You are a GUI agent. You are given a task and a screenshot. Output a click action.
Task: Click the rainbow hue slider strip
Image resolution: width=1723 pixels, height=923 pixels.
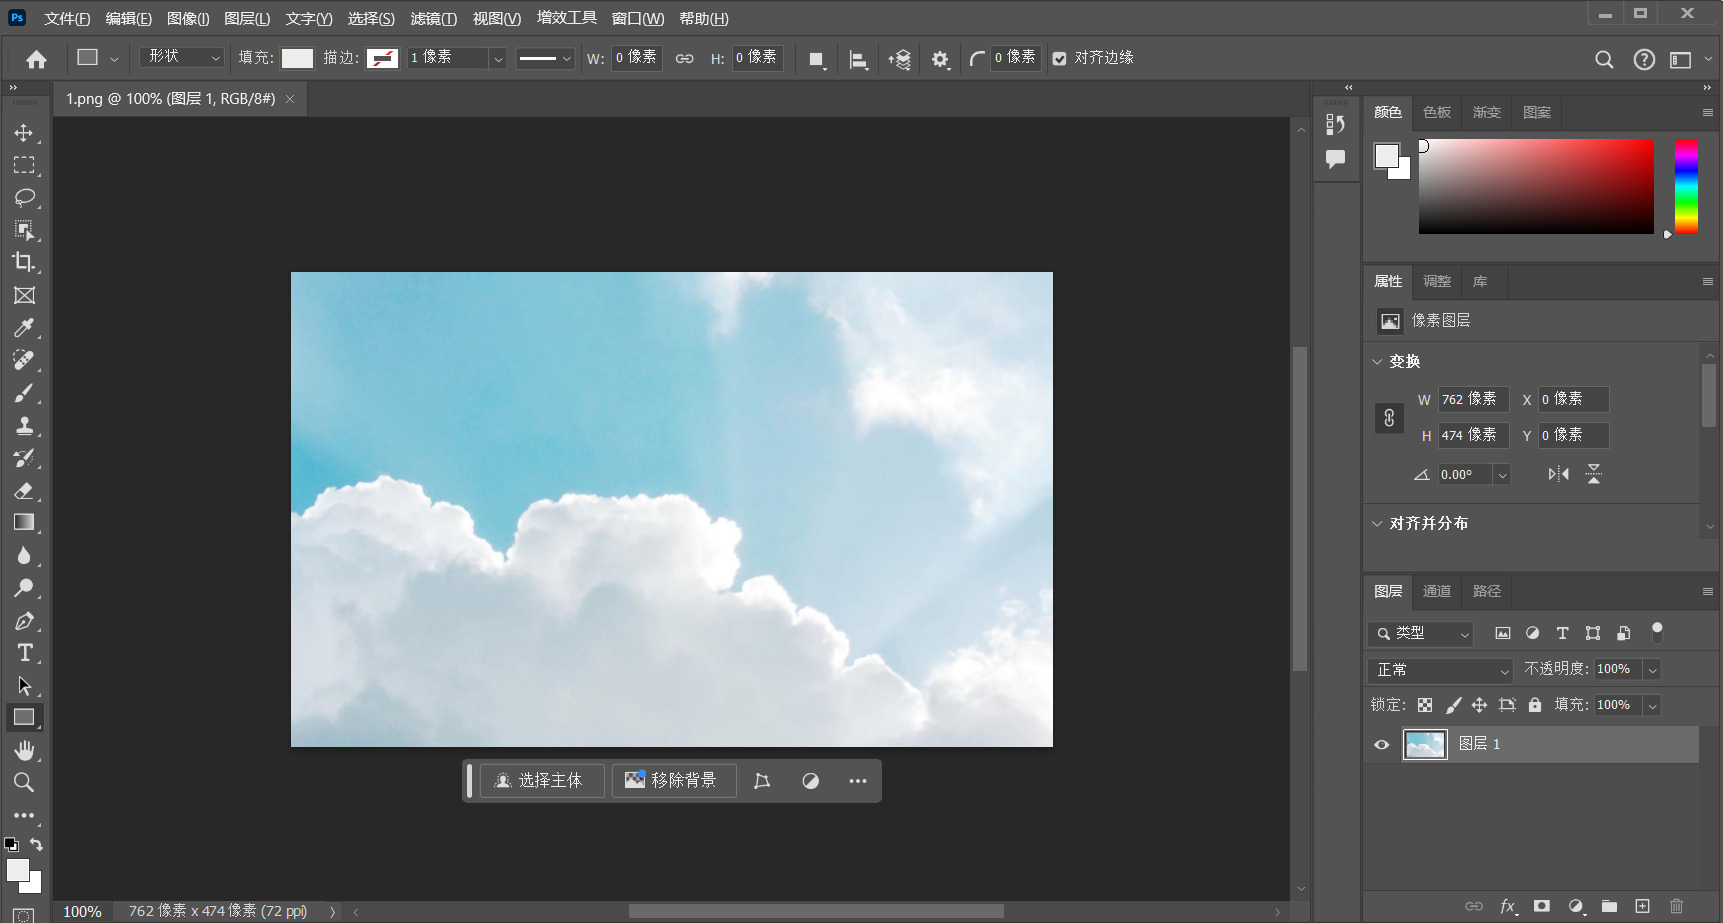[1686, 187]
